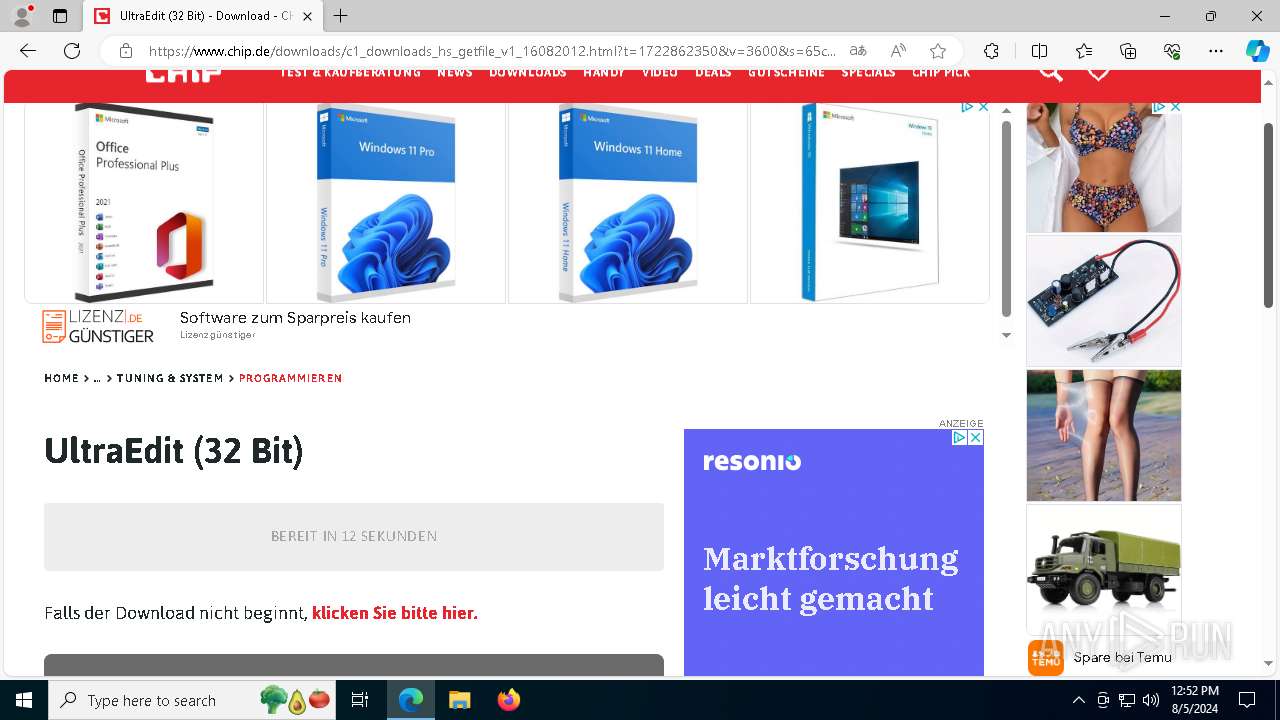Open the News menu item
Viewport: 1280px width, 720px height.
click(455, 72)
